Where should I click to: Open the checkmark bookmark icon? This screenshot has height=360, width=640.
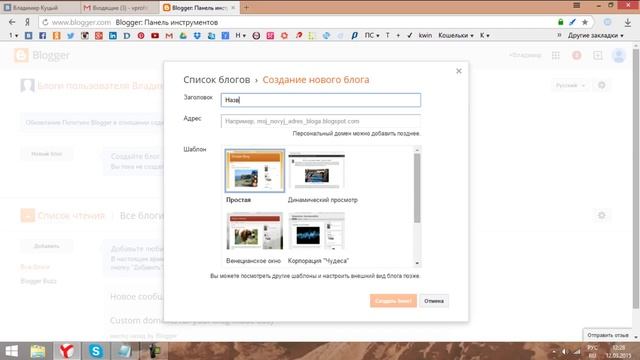point(409,36)
